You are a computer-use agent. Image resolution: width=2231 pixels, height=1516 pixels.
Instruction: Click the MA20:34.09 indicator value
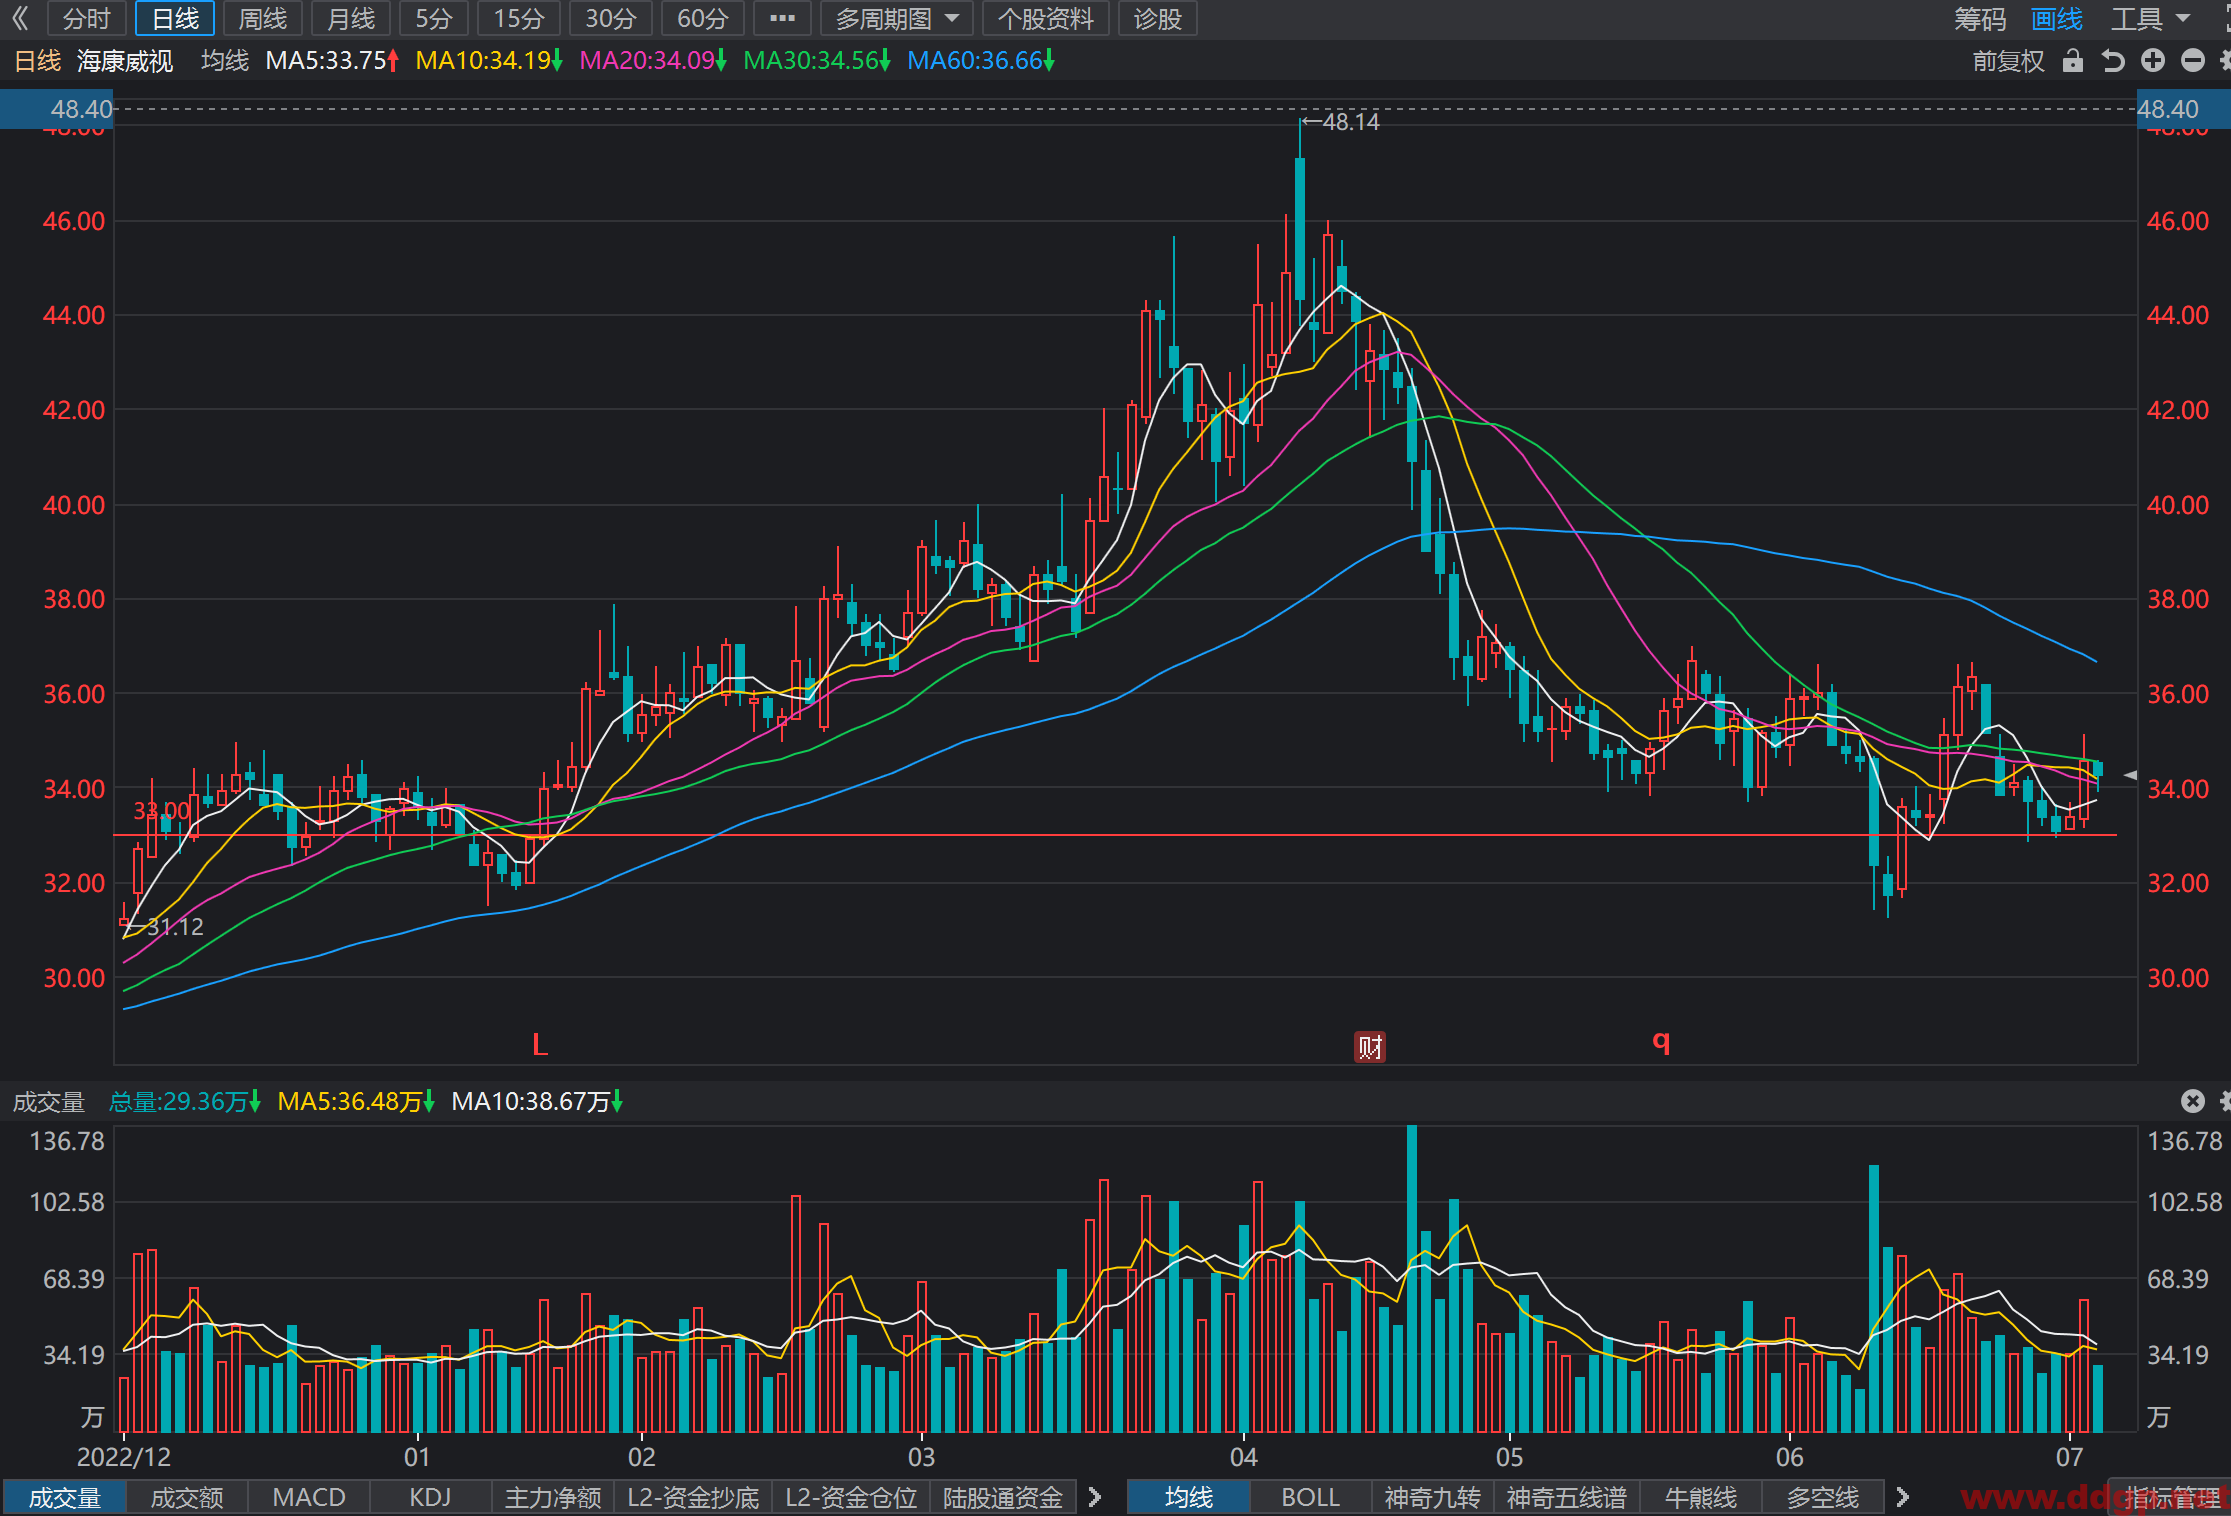[653, 61]
